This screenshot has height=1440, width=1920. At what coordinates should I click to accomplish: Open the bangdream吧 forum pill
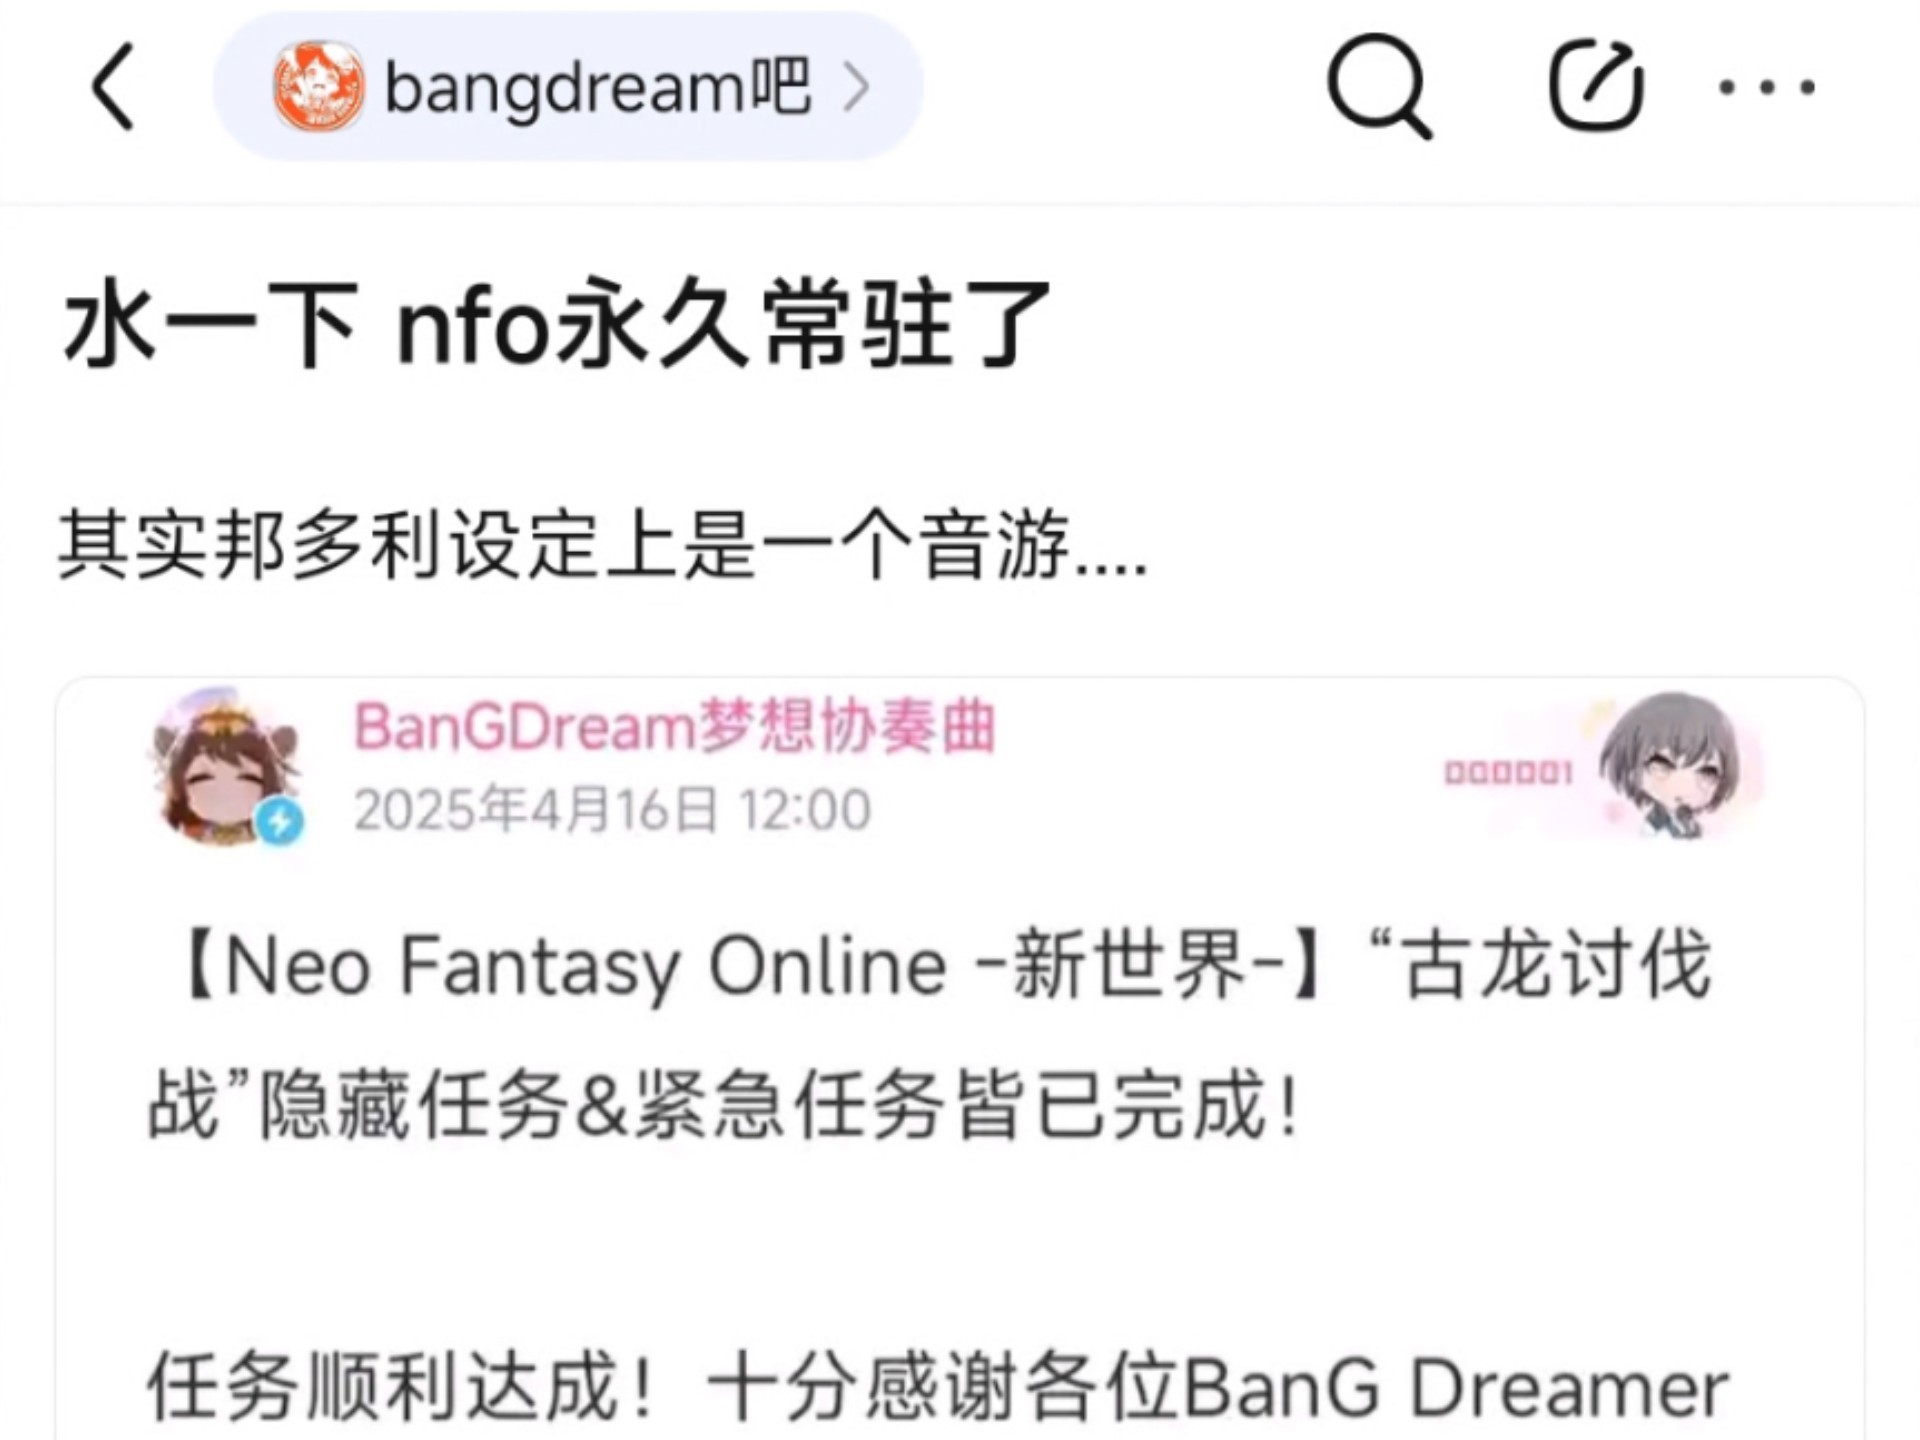click(x=568, y=87)
